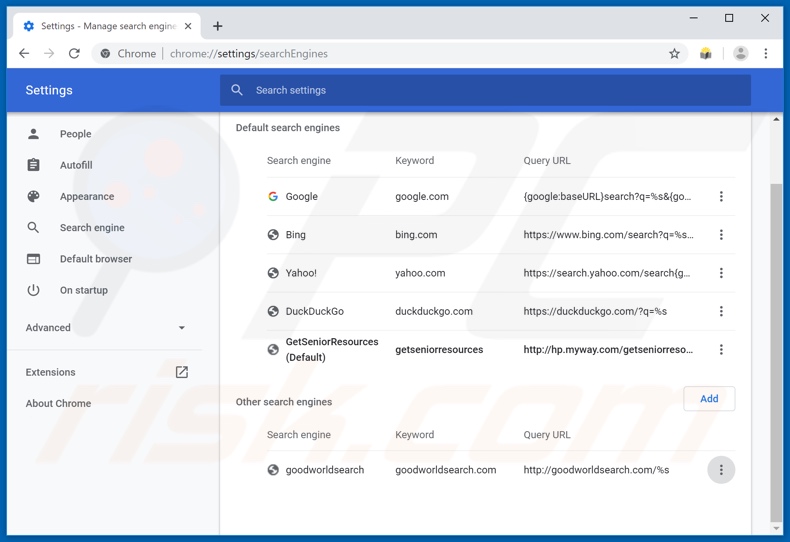Click the Add search engine button
Viewport: 790px width, 542px height.
click(x=709, y=399)
